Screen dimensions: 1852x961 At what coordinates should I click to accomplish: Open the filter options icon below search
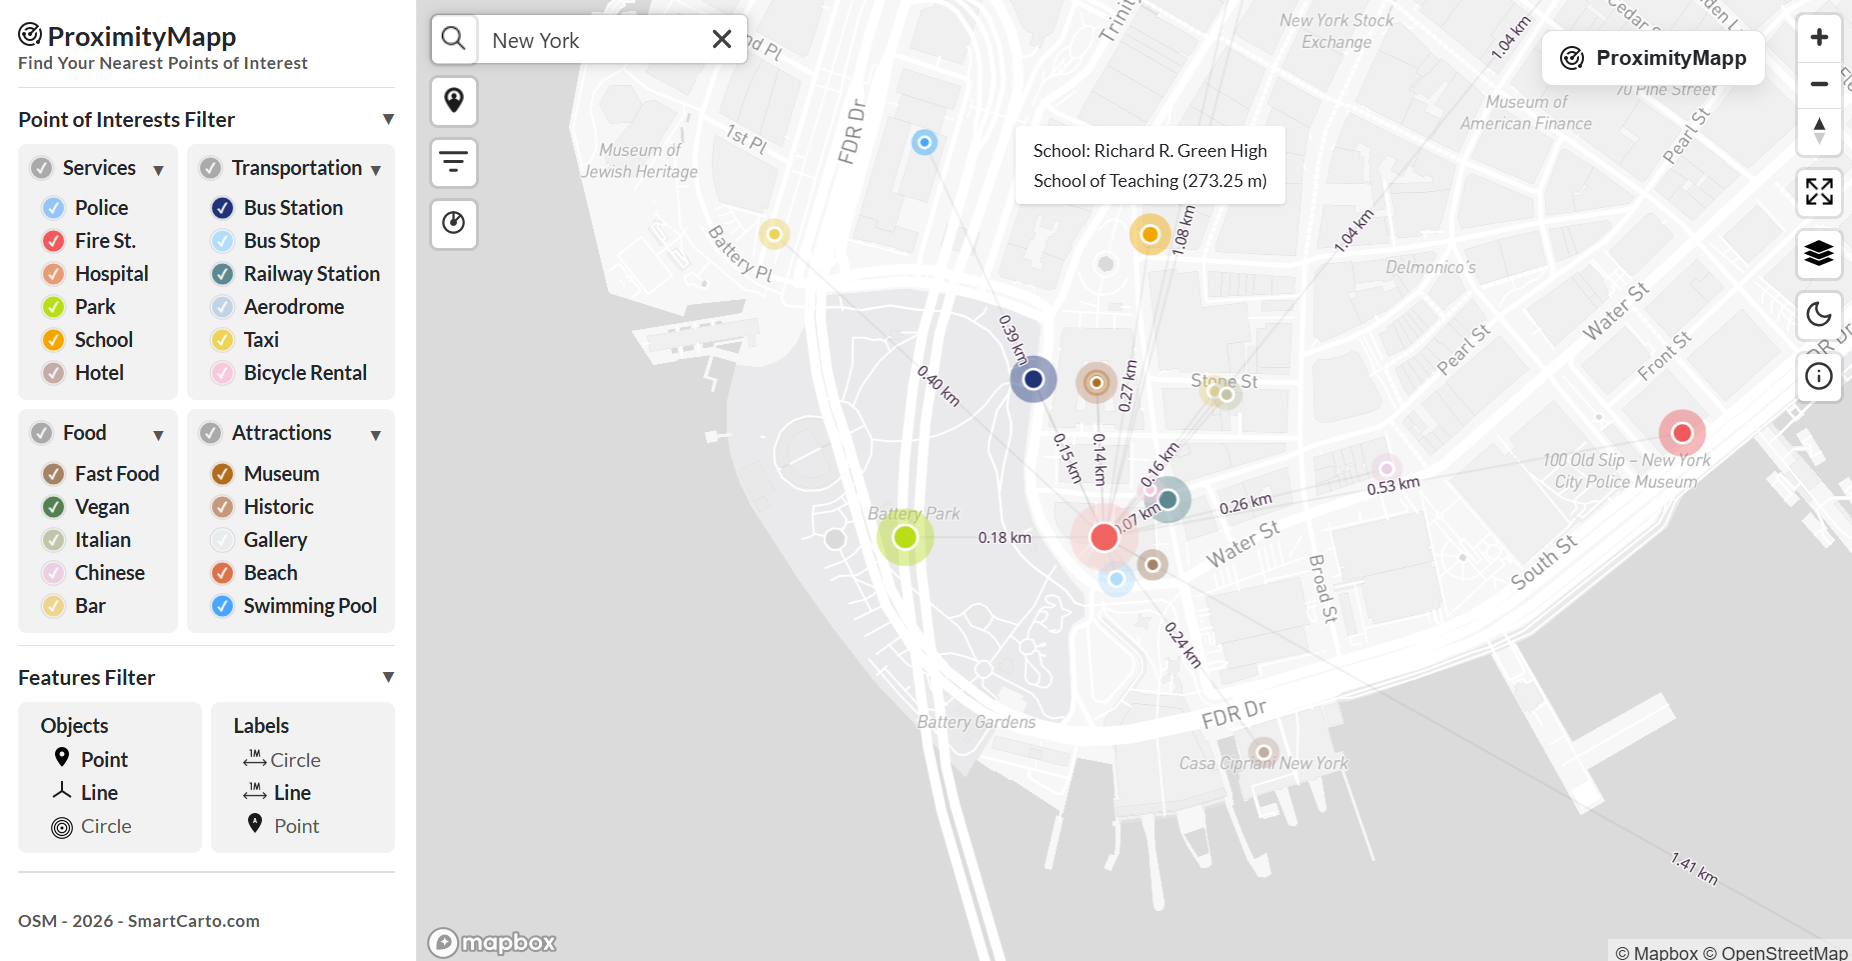point(454,163)
